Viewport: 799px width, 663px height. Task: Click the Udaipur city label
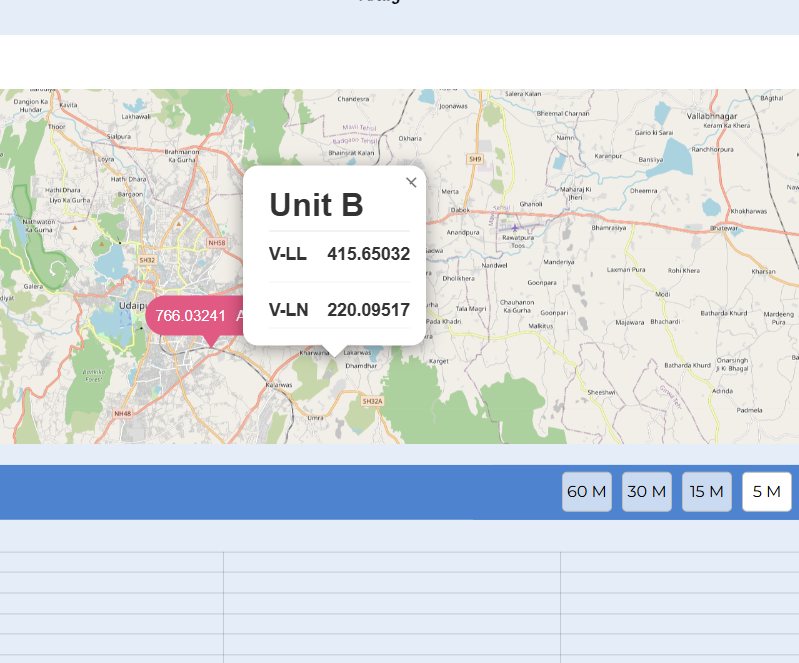coord(132,305)
